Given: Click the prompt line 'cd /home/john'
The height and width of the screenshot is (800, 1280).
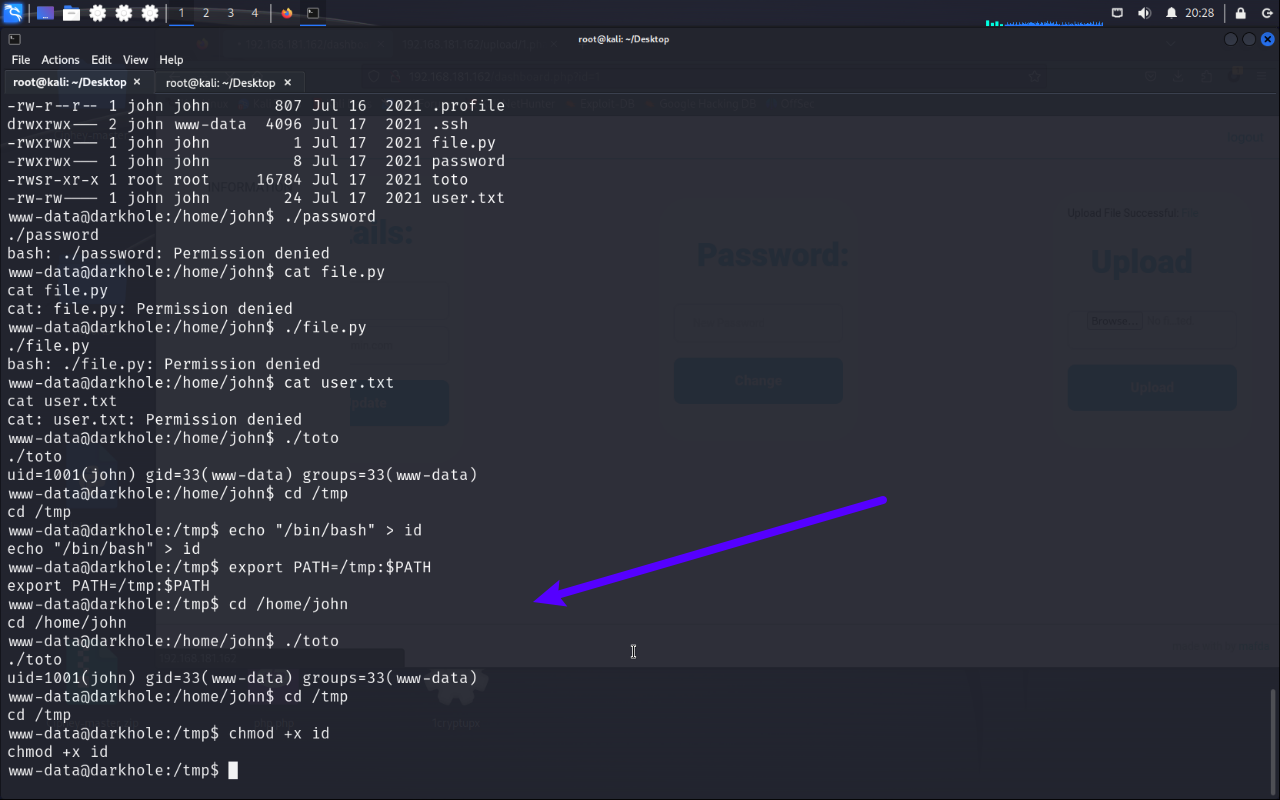Looking at the screenshot, I should (178, 604).
